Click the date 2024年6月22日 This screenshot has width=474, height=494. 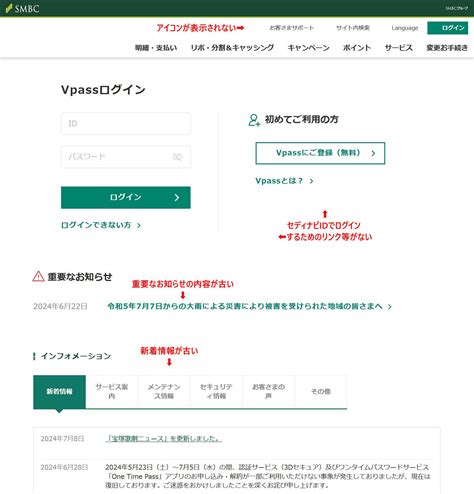[60, 306]
